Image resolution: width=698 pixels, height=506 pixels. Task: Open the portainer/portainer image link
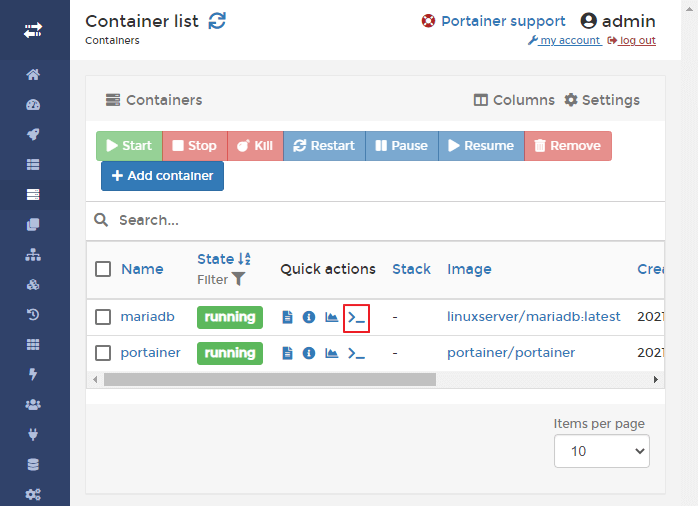click(x=511, y=353)
